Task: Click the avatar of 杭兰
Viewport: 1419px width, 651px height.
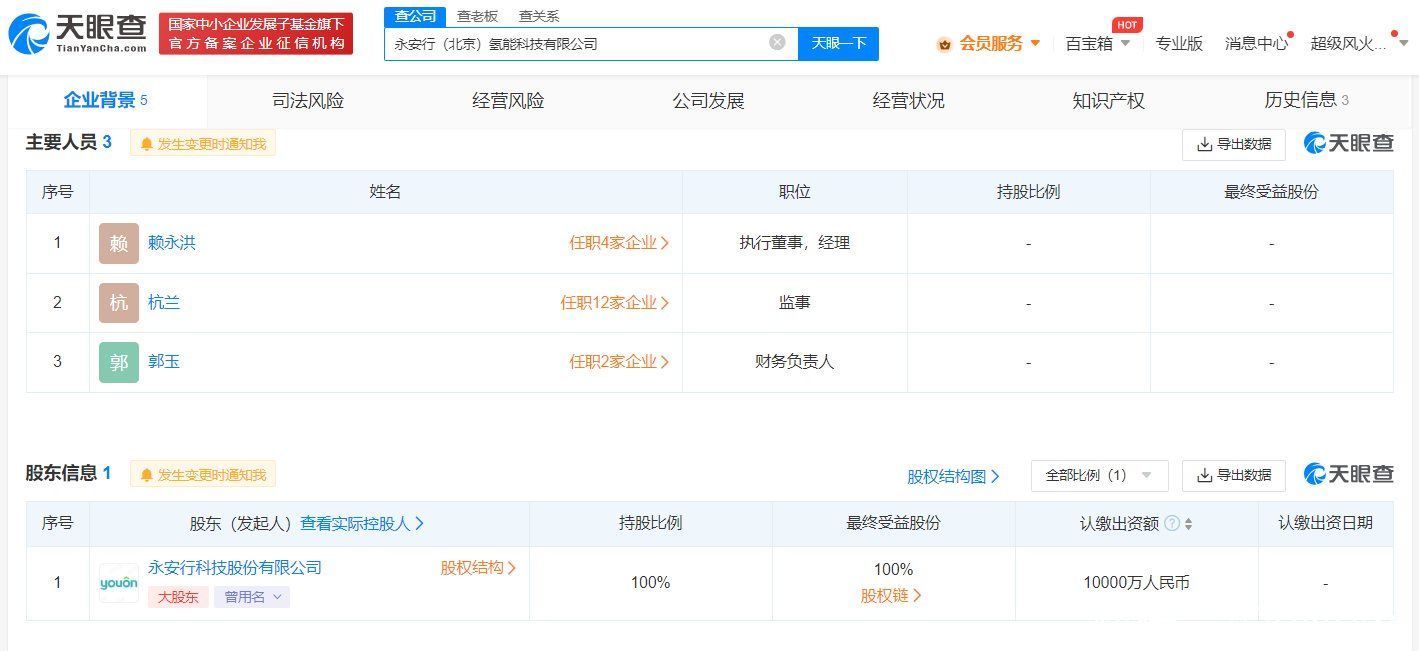Action: click(x=119, y=303)
